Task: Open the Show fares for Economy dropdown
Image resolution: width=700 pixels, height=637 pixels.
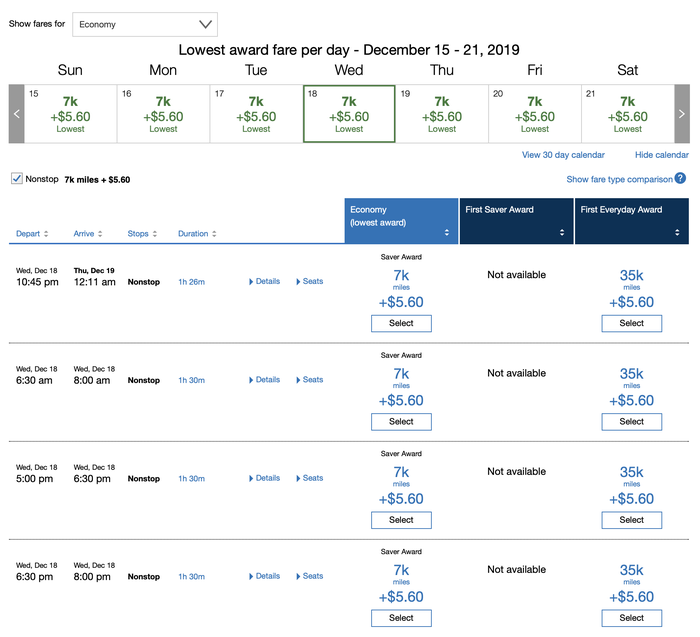Action: click(x=145, y=24)
